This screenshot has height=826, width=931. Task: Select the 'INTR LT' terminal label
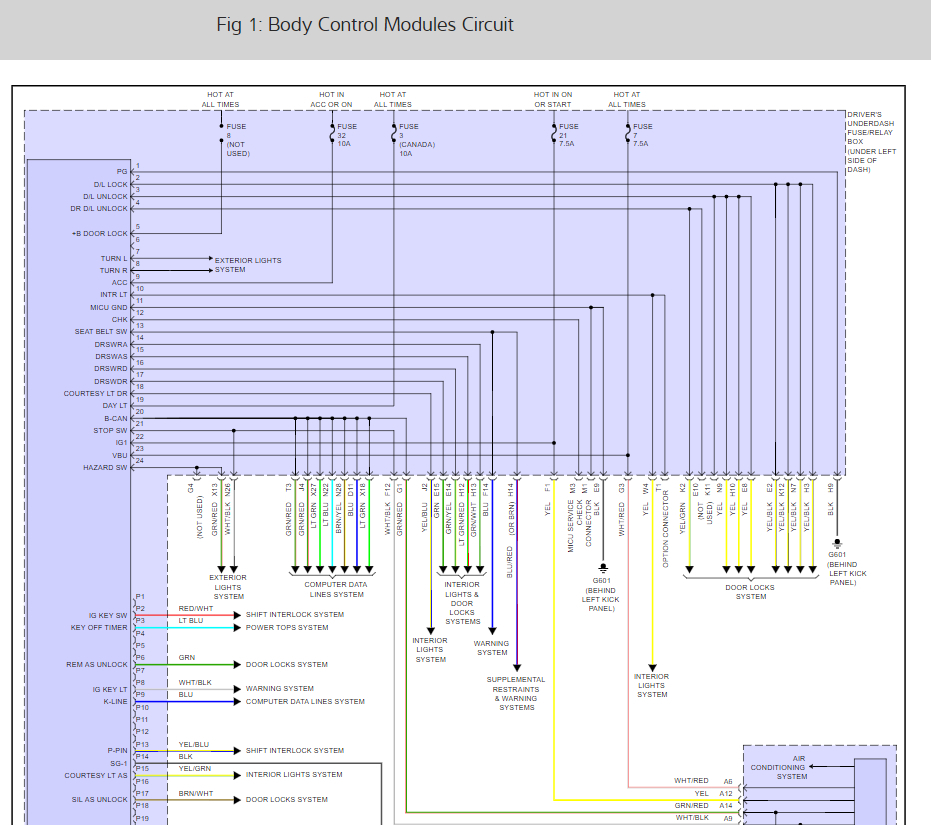tap(113, 295)
